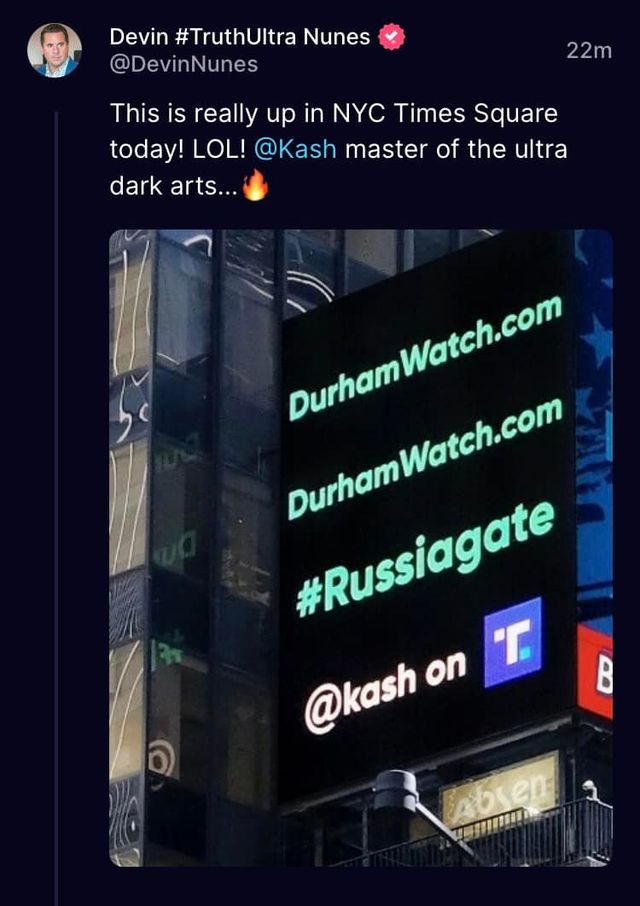The image size is (640, 906).
Task: Click the post text 'This is really up'
Action: [188, 113]
